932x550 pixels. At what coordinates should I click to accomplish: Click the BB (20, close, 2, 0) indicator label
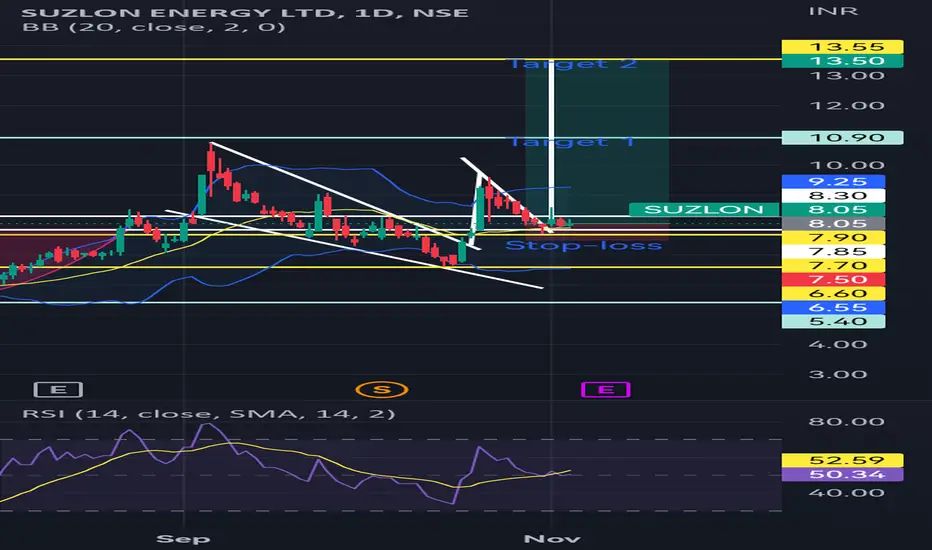pyautogui.click(x=153, y=27)
